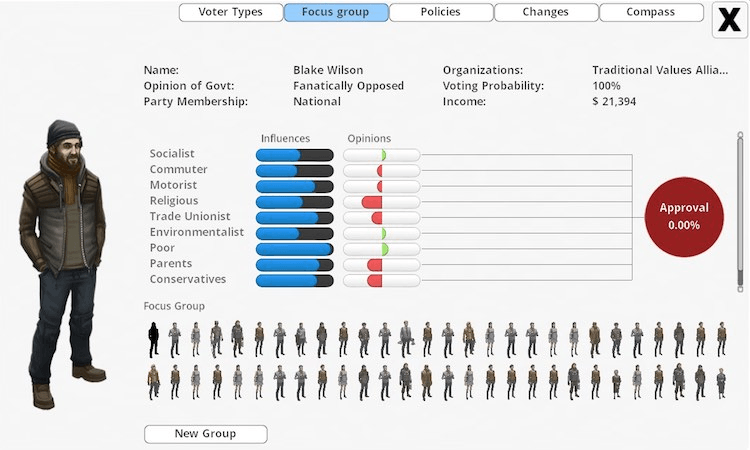Select the Focus group tab
Screen dimensions: 750x450
[336, 13]
